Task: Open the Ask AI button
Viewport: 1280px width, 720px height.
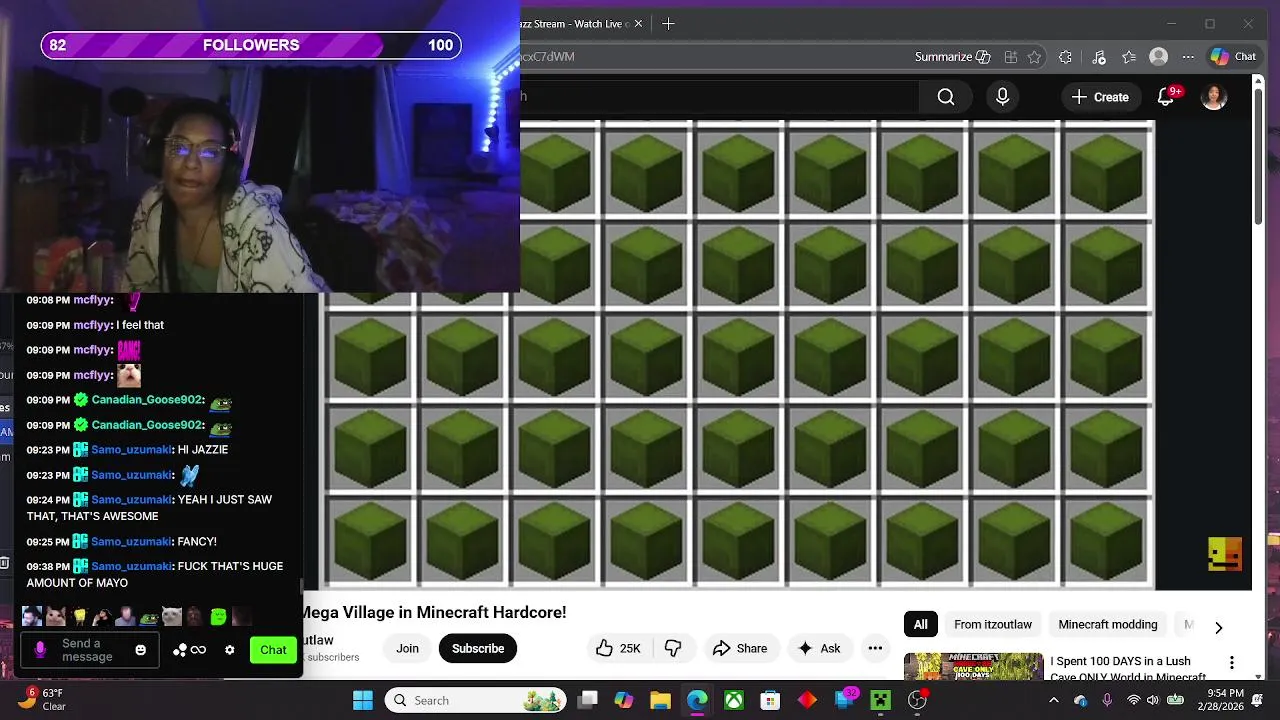Action: pos(819,648)
